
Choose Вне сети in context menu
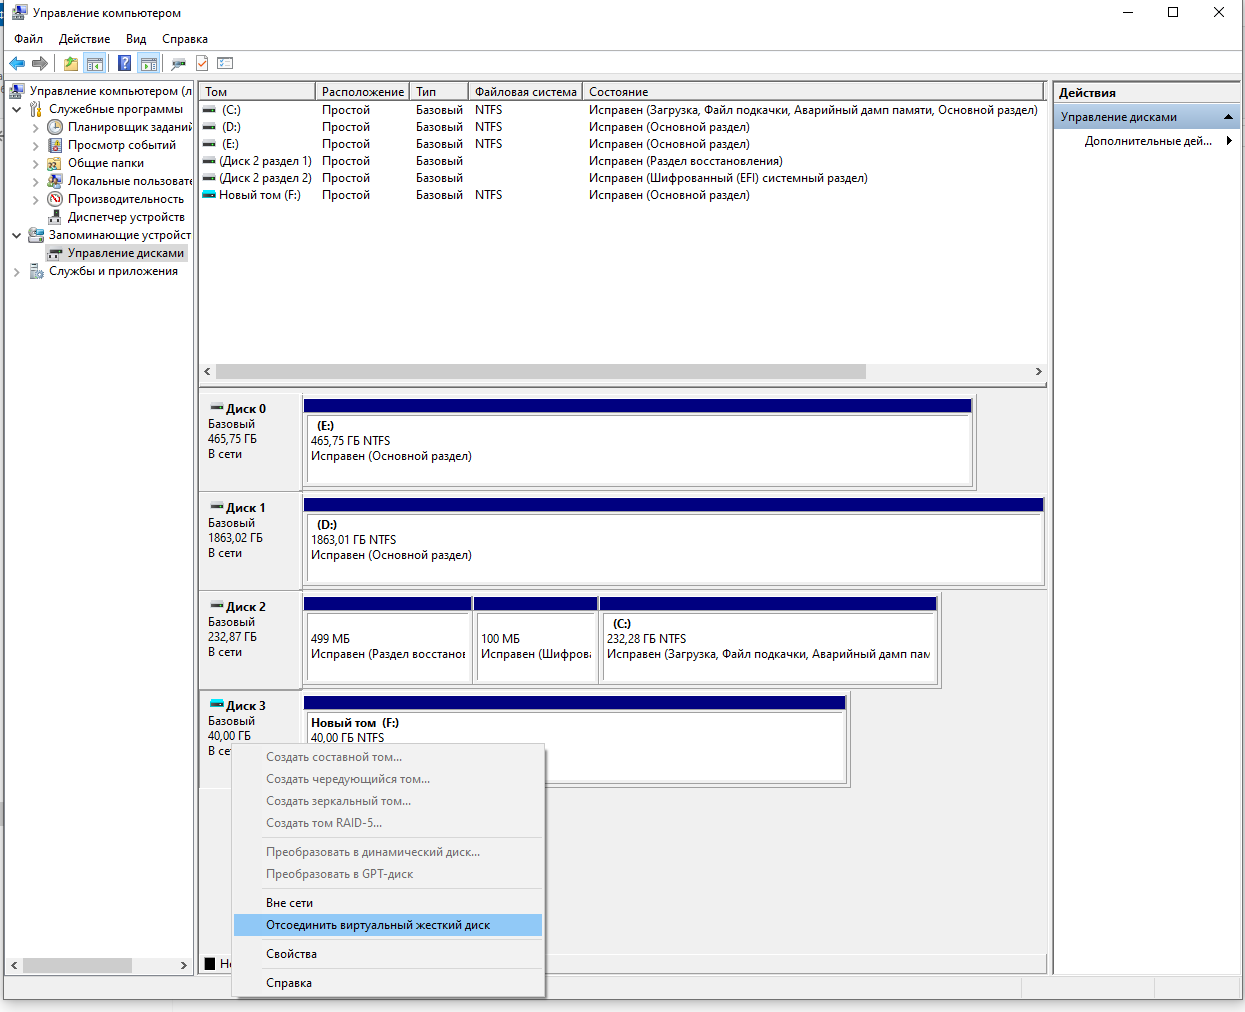click(388, 903)
